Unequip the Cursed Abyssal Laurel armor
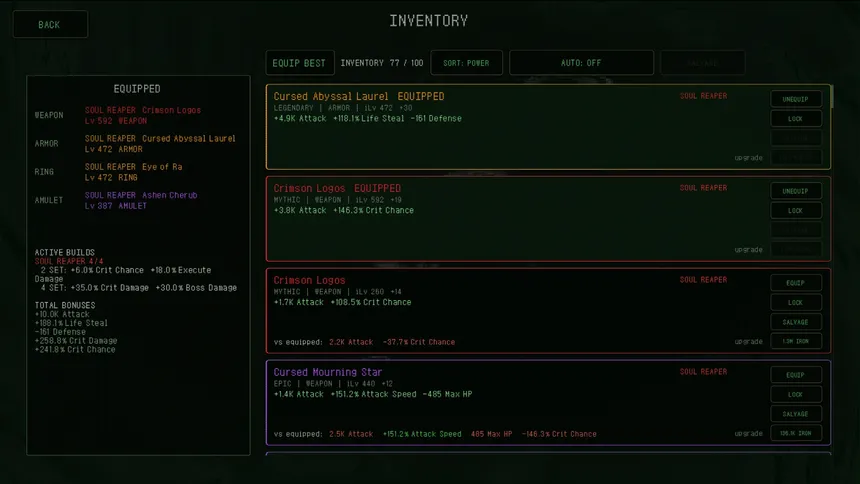The image size is (860, 484). (x=795, y=99)
